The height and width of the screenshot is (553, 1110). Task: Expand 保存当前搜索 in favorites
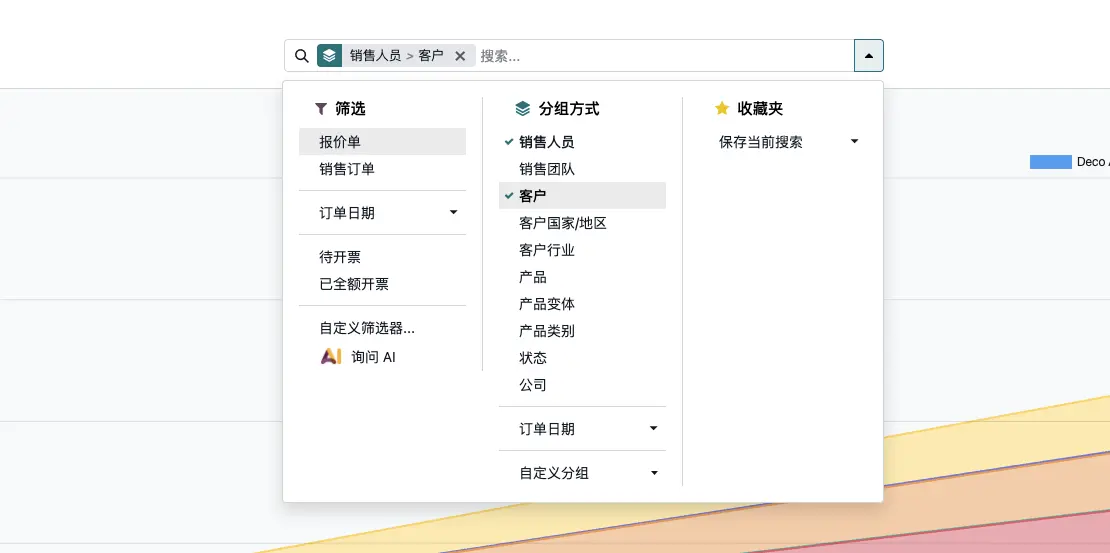(x=782, y=142)
